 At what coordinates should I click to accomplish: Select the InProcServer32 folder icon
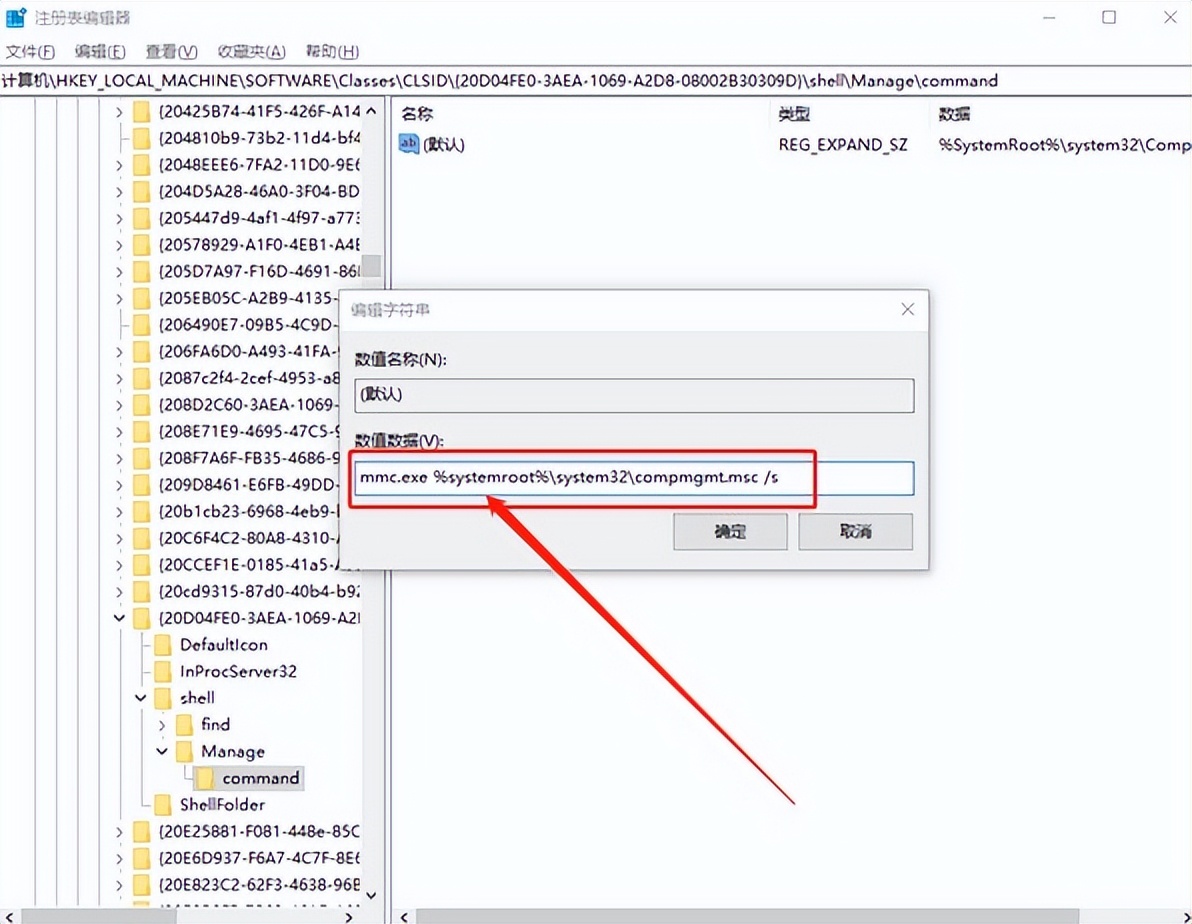click(x=163, y=672)
